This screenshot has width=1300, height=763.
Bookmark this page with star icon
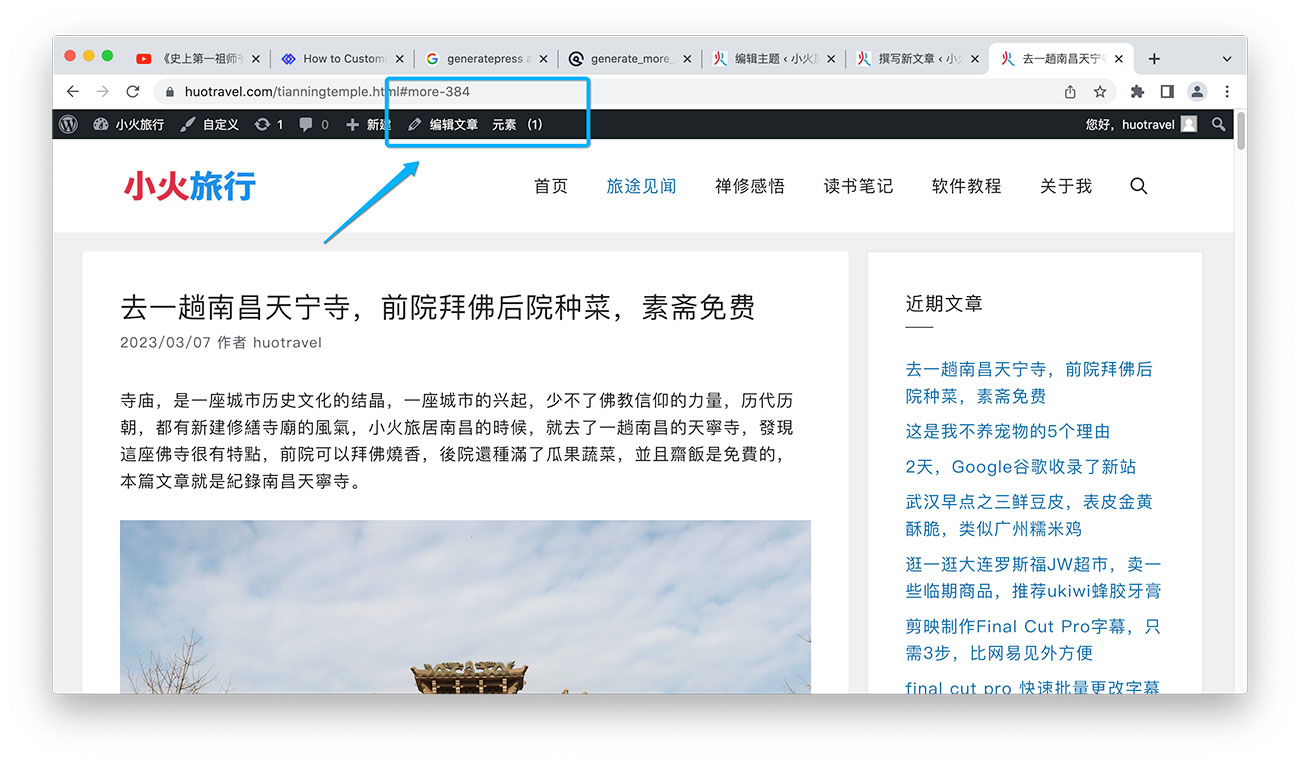coord(1100,91)
